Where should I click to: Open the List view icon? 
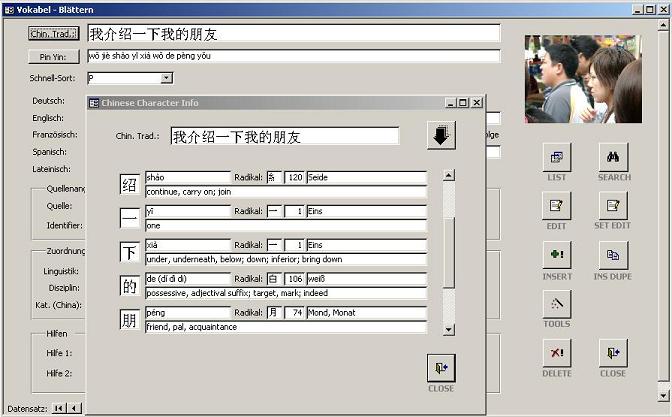click(x=556, y=157)
